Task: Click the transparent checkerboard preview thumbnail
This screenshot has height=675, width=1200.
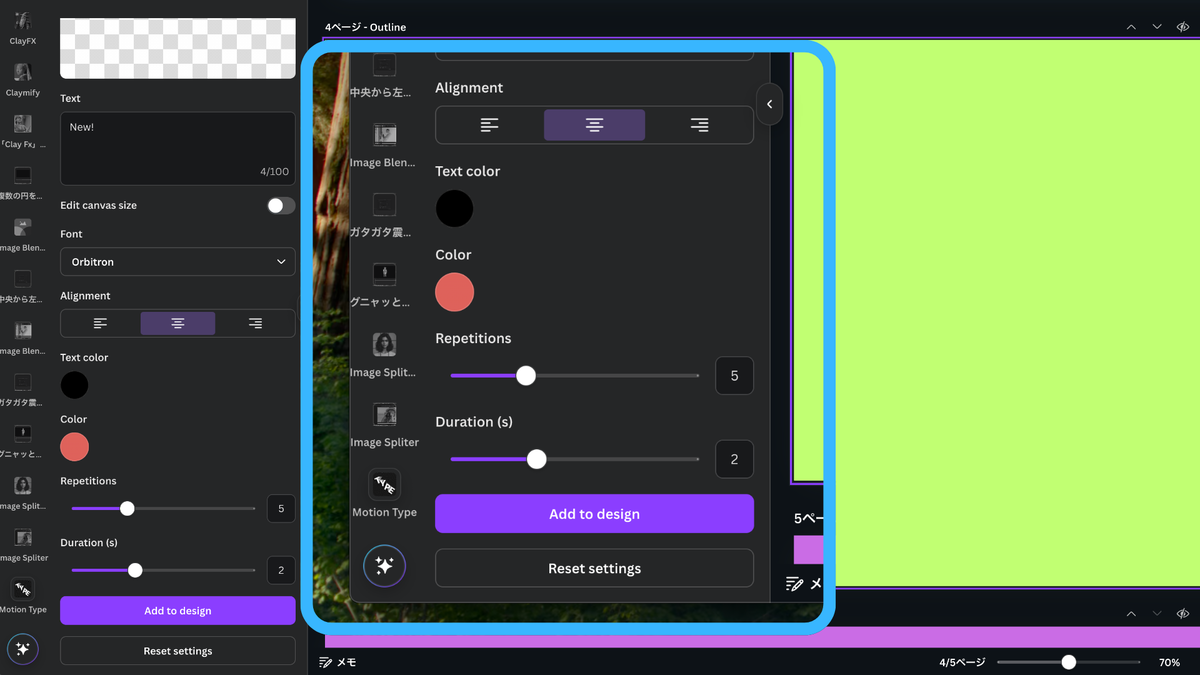Action: coord(178,48)
